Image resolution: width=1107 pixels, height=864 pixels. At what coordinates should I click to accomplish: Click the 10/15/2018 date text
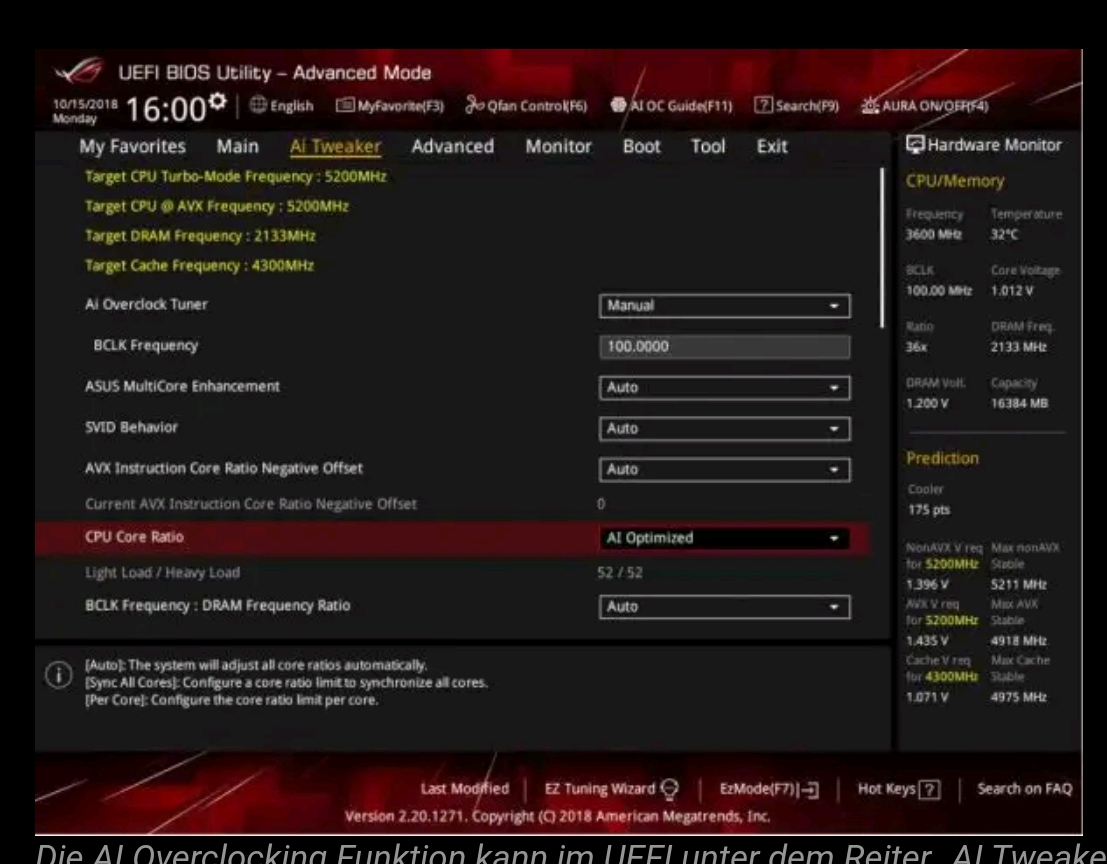coord(85,104)
